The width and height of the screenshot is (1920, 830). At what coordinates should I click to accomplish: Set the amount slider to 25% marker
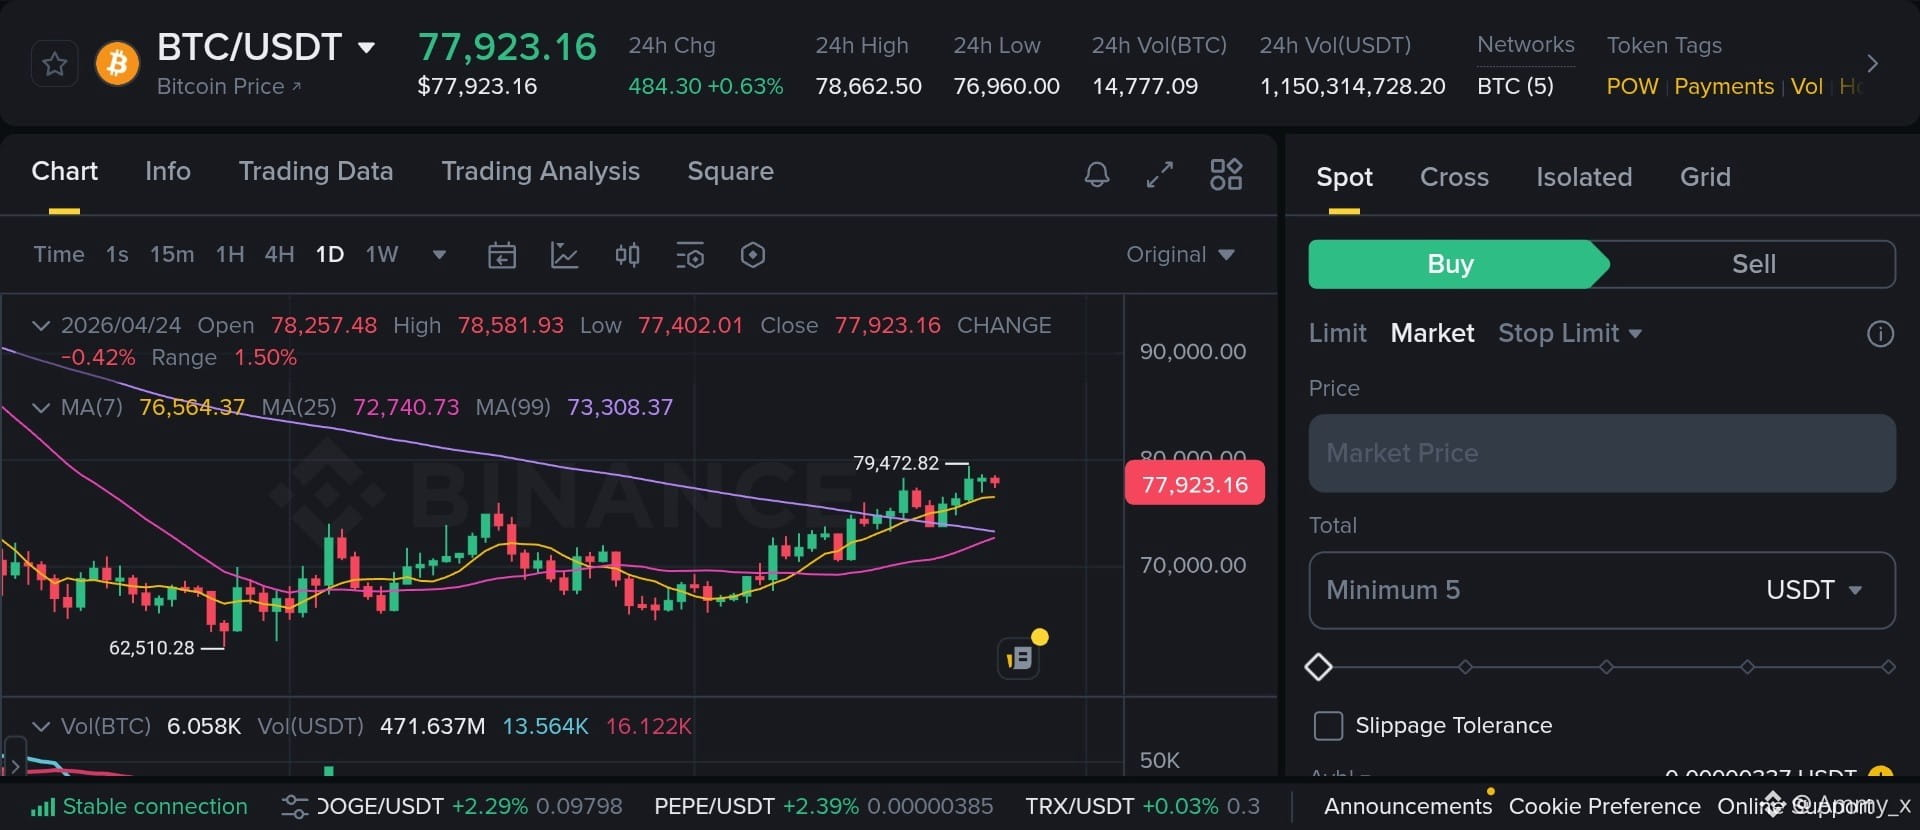point(1465,667)
